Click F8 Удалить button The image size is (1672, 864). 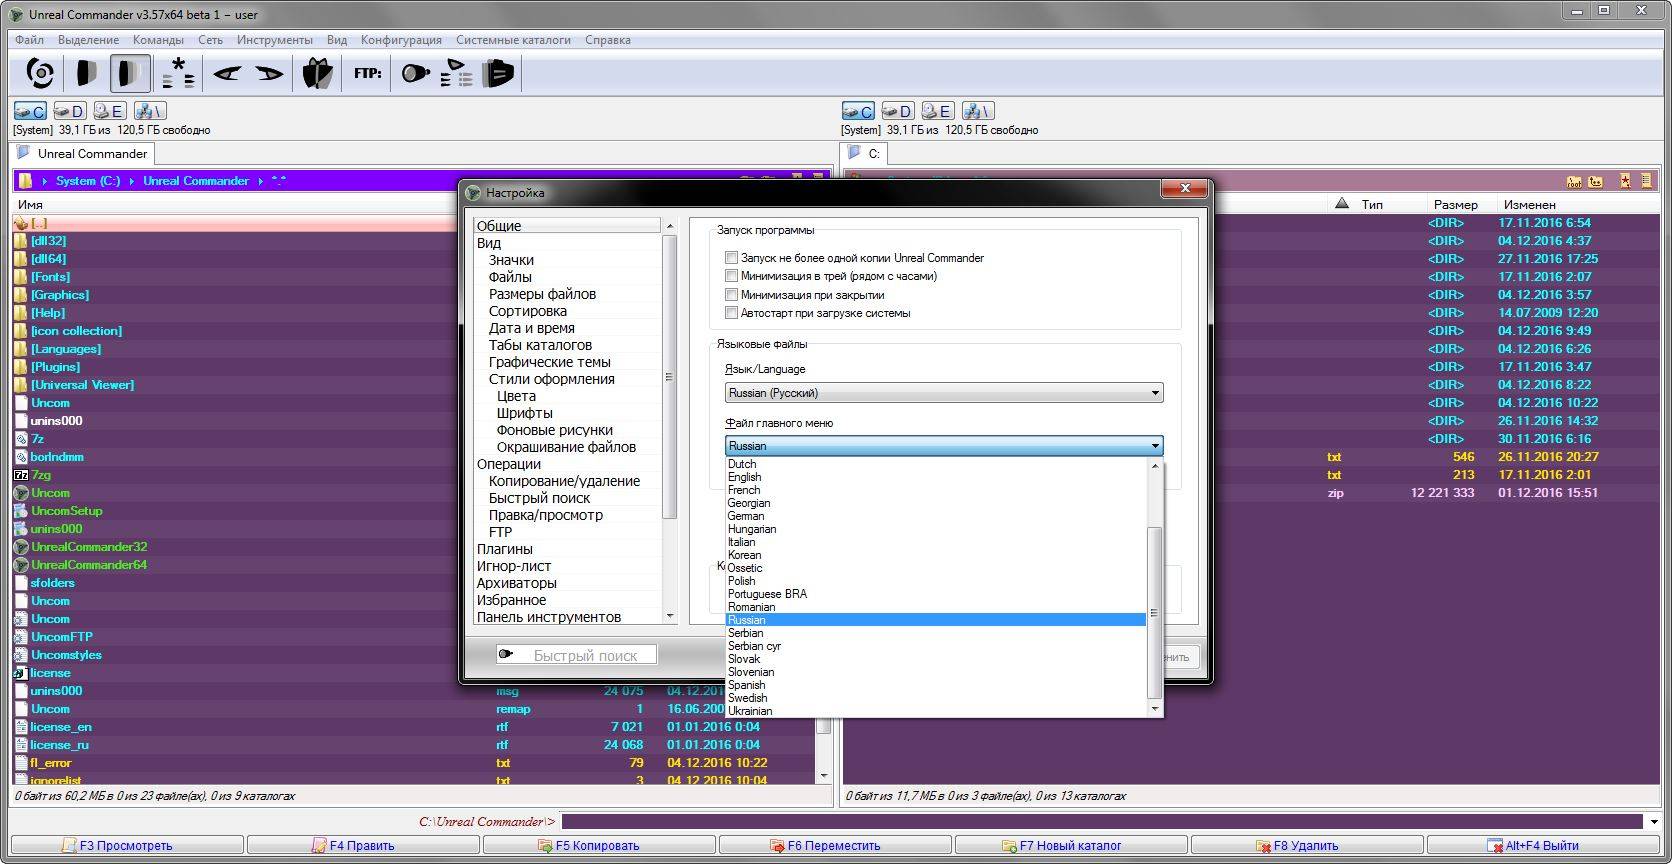(1306, 846)
